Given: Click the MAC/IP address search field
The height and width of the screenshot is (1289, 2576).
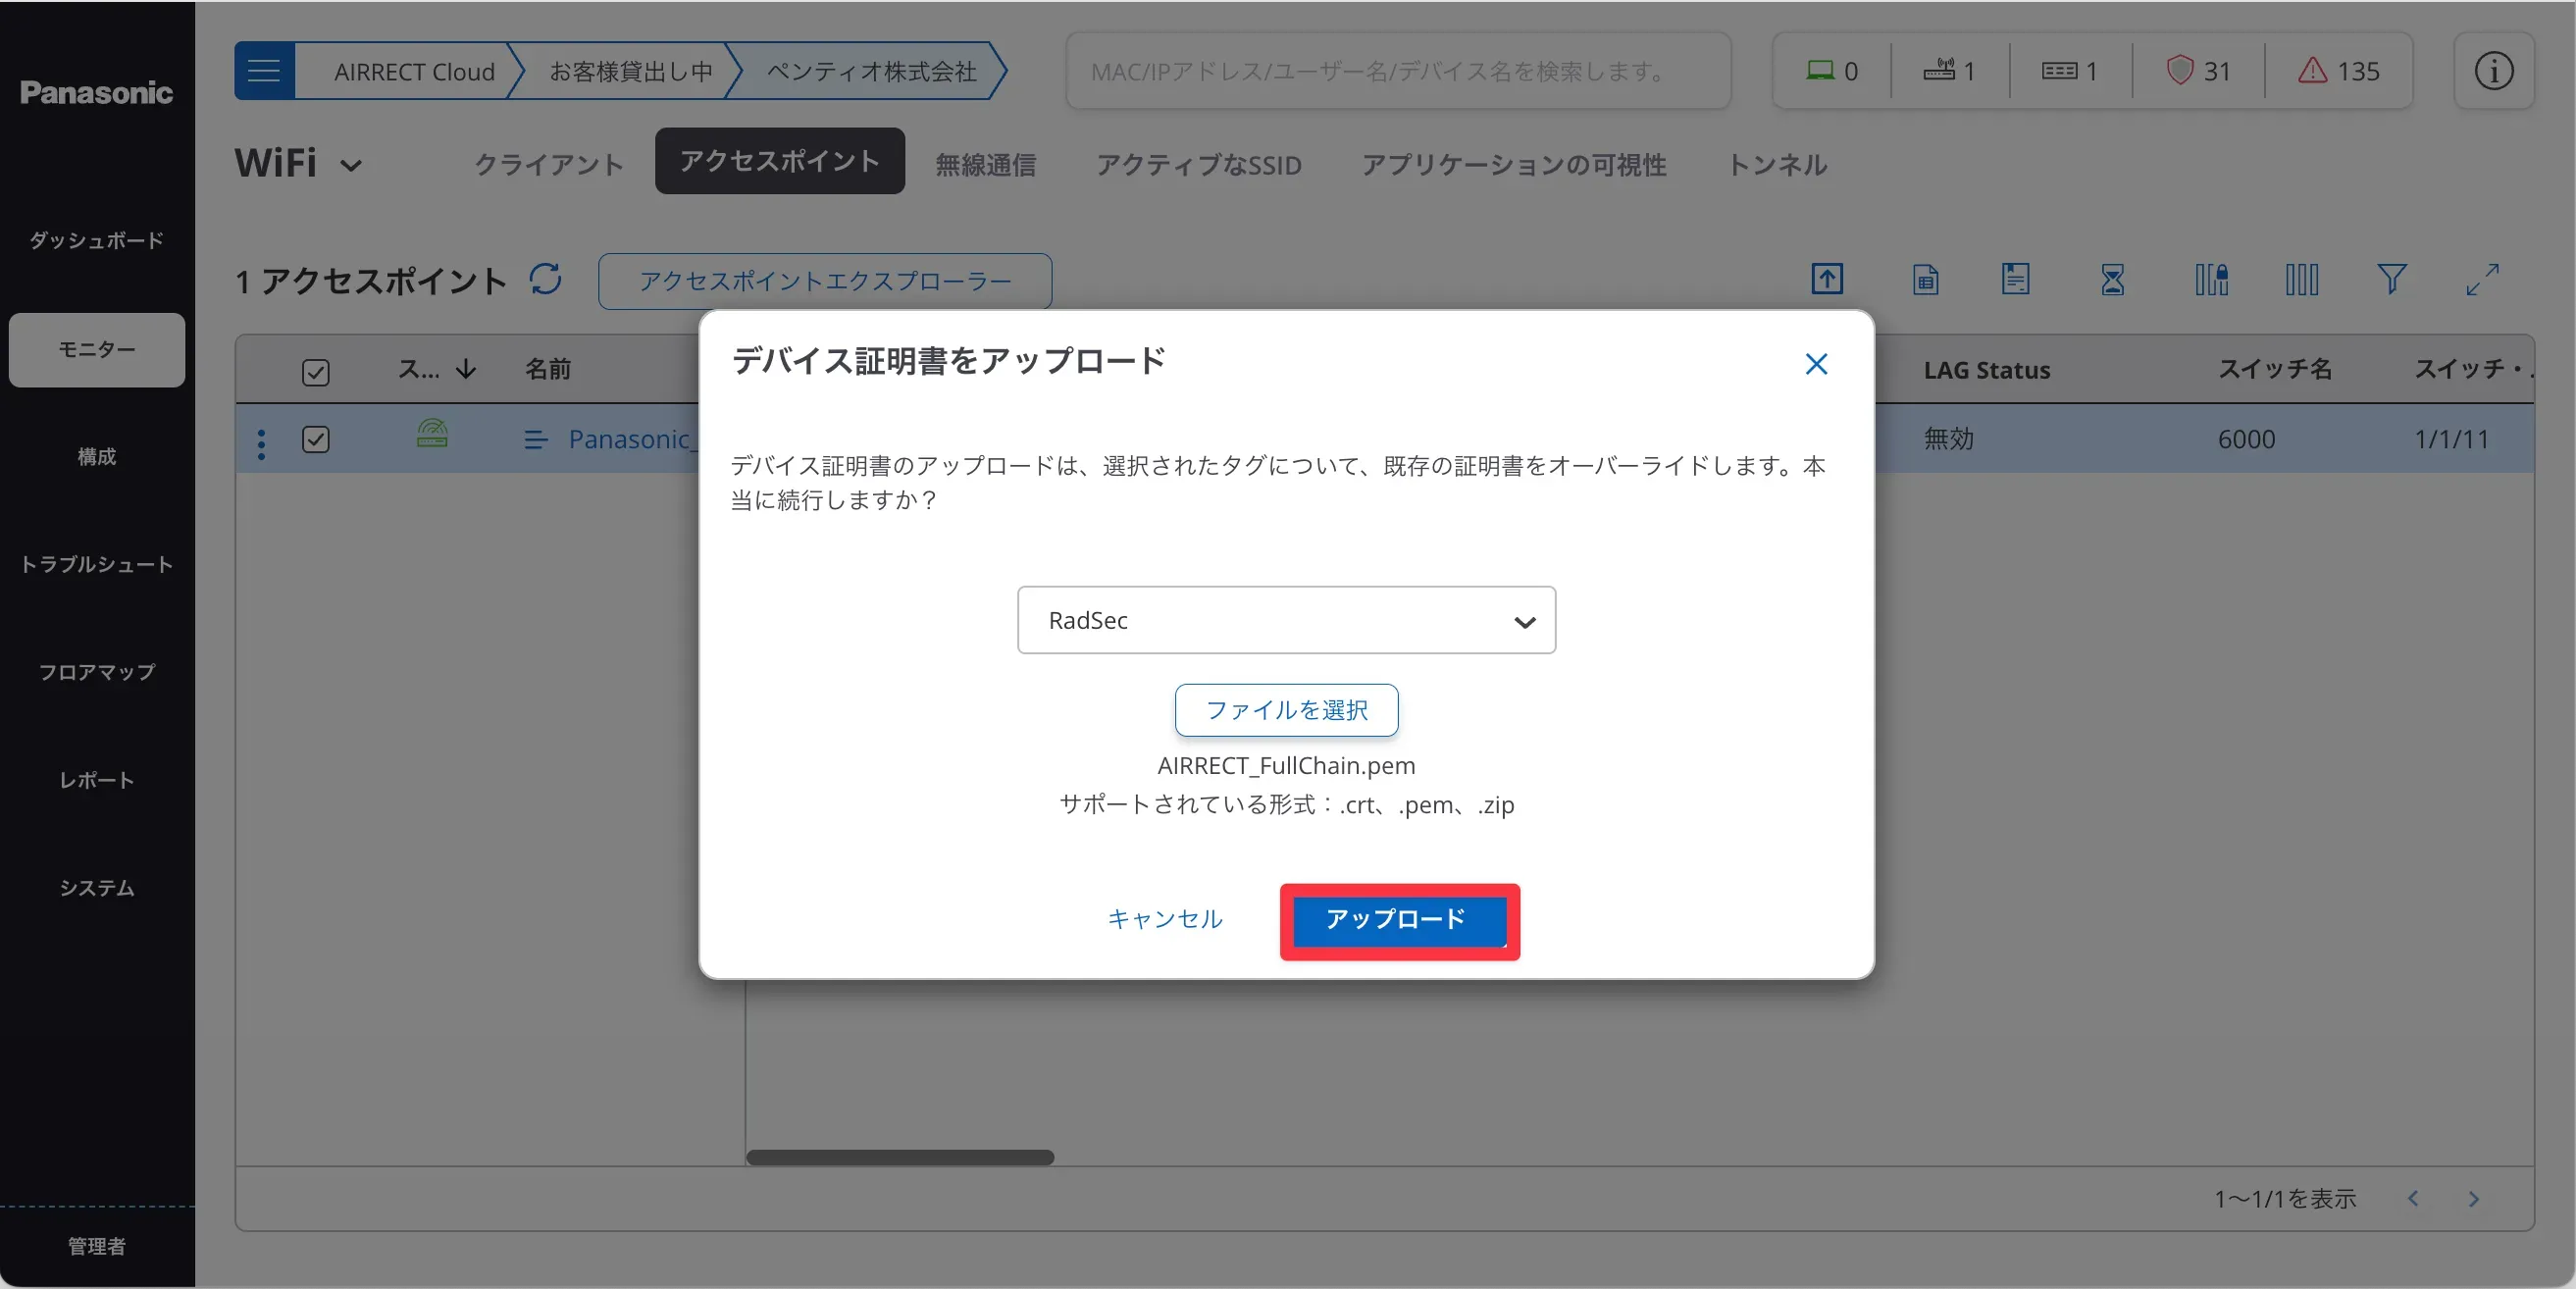Looking at the screenshot, I should 1397,71.
